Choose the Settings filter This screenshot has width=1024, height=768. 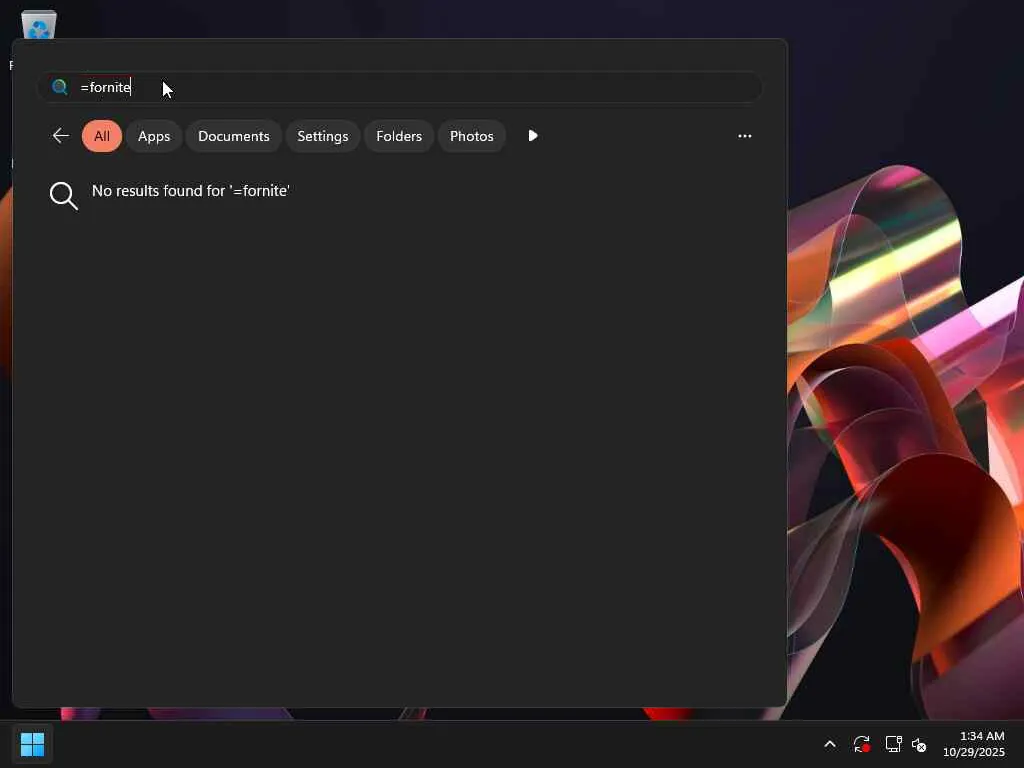point(323,136)
